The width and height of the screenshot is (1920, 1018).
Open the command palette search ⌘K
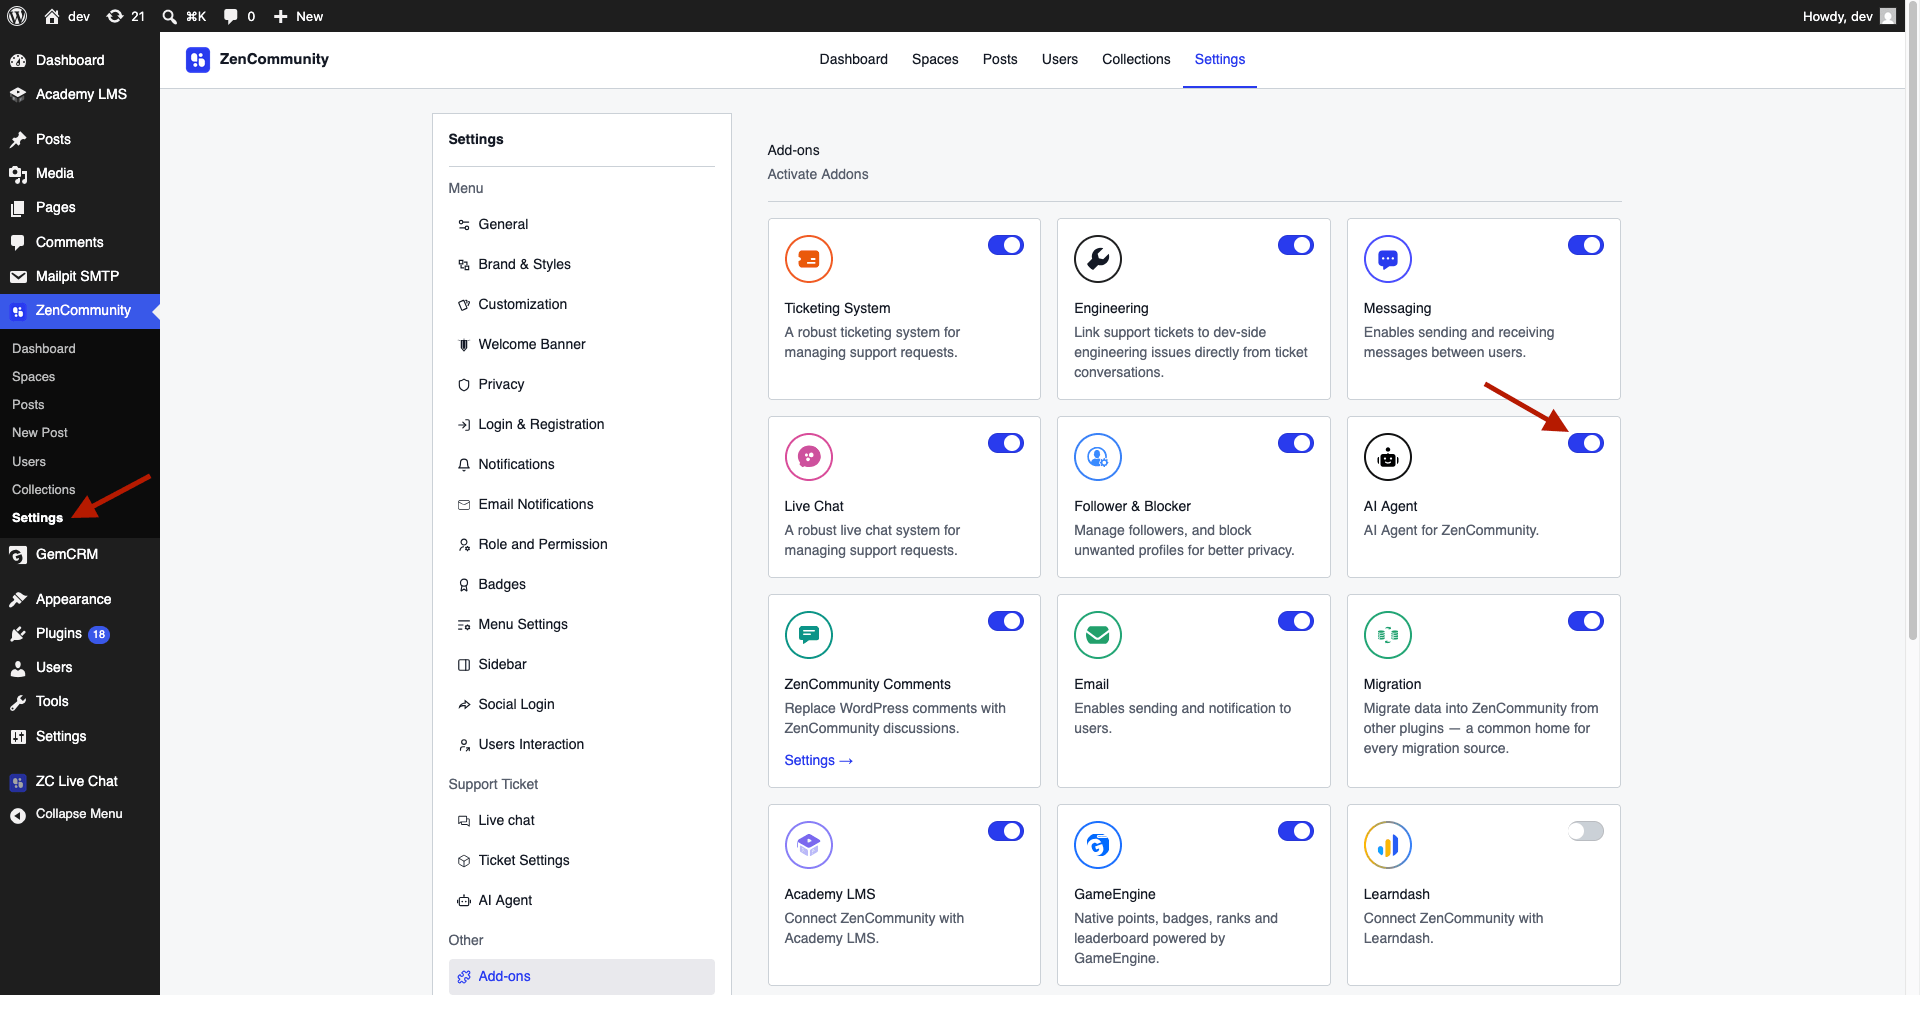tap(184, 16)
